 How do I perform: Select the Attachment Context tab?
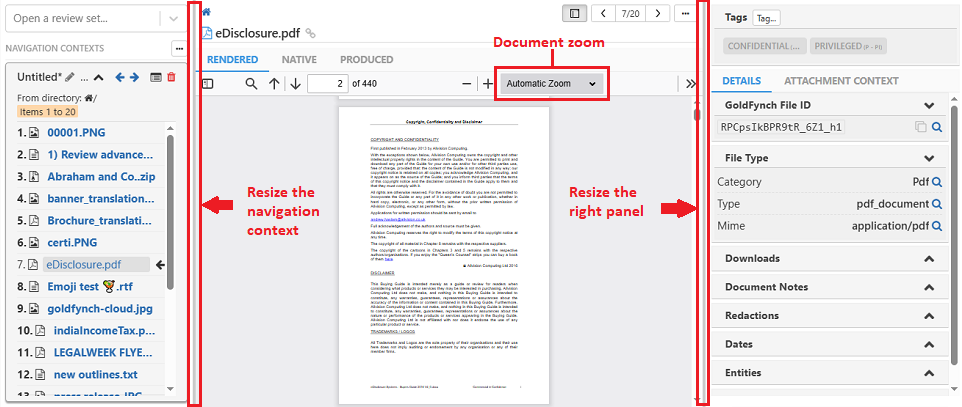(841, 81)
